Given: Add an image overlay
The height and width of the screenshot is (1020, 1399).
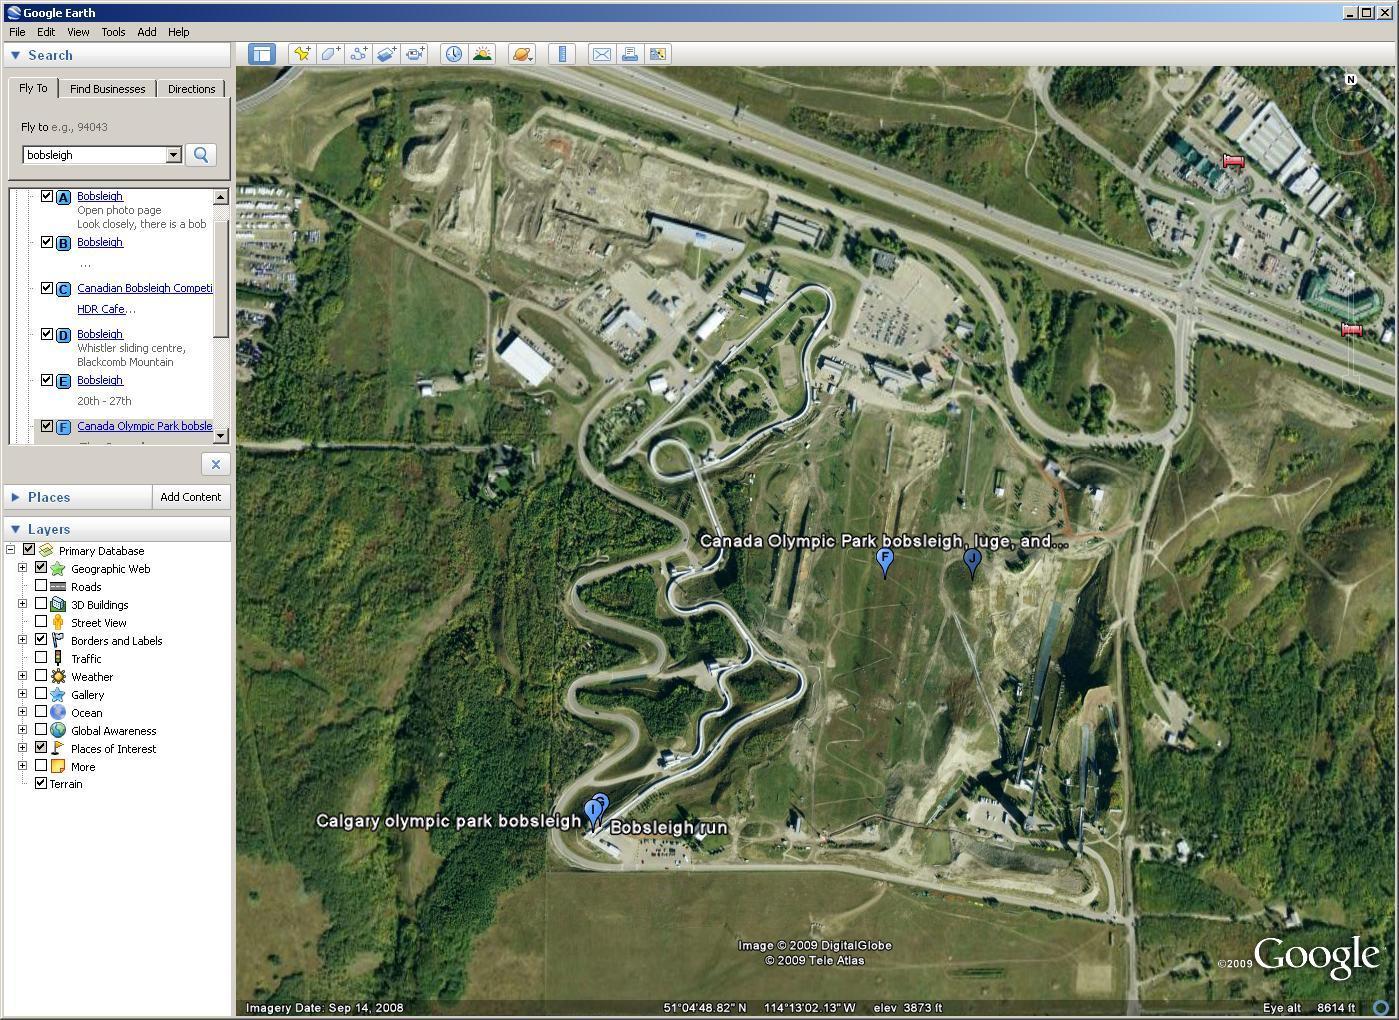Looking at the screenshot, I should coord(386,54).
